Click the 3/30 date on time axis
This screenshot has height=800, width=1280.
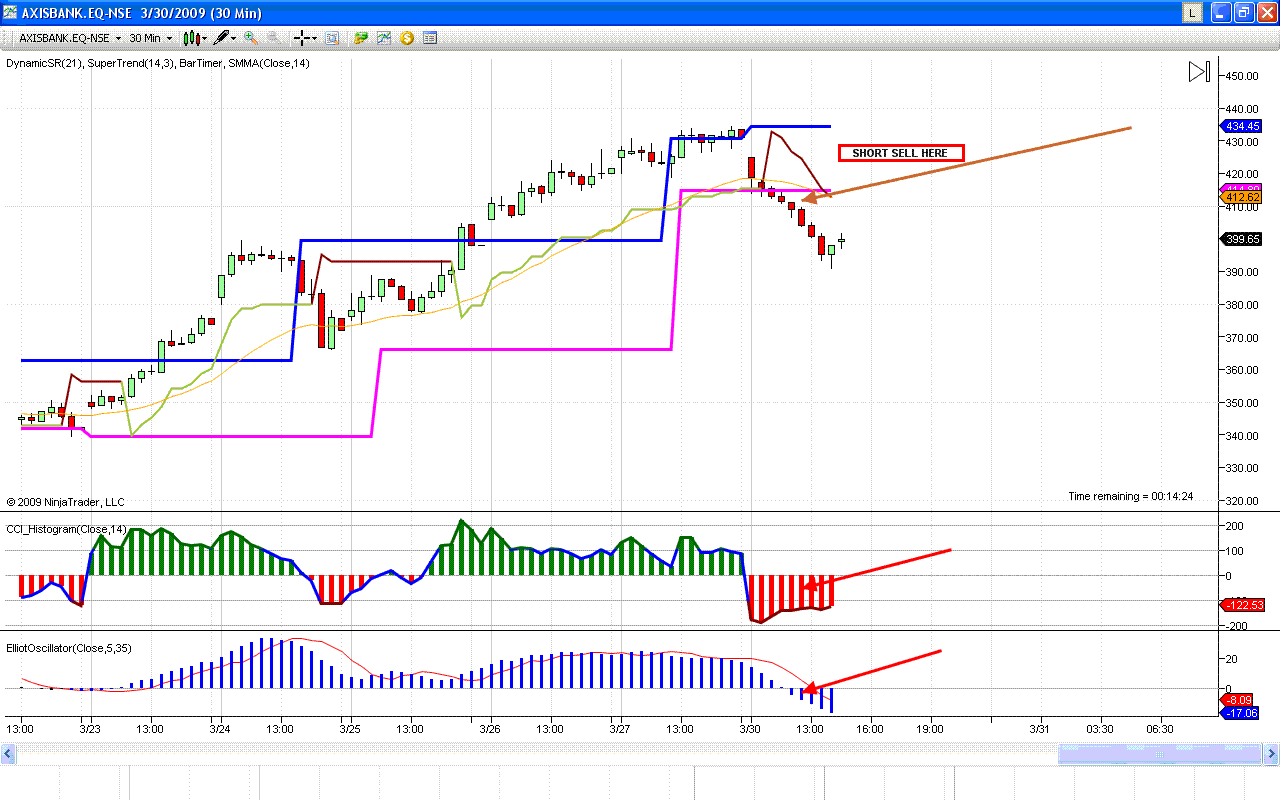(750, 729)
